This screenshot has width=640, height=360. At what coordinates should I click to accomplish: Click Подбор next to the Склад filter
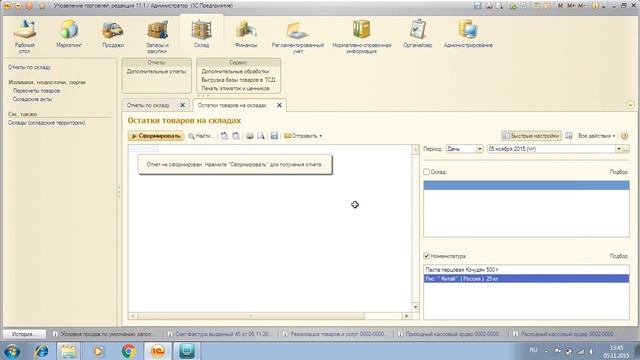619,172
